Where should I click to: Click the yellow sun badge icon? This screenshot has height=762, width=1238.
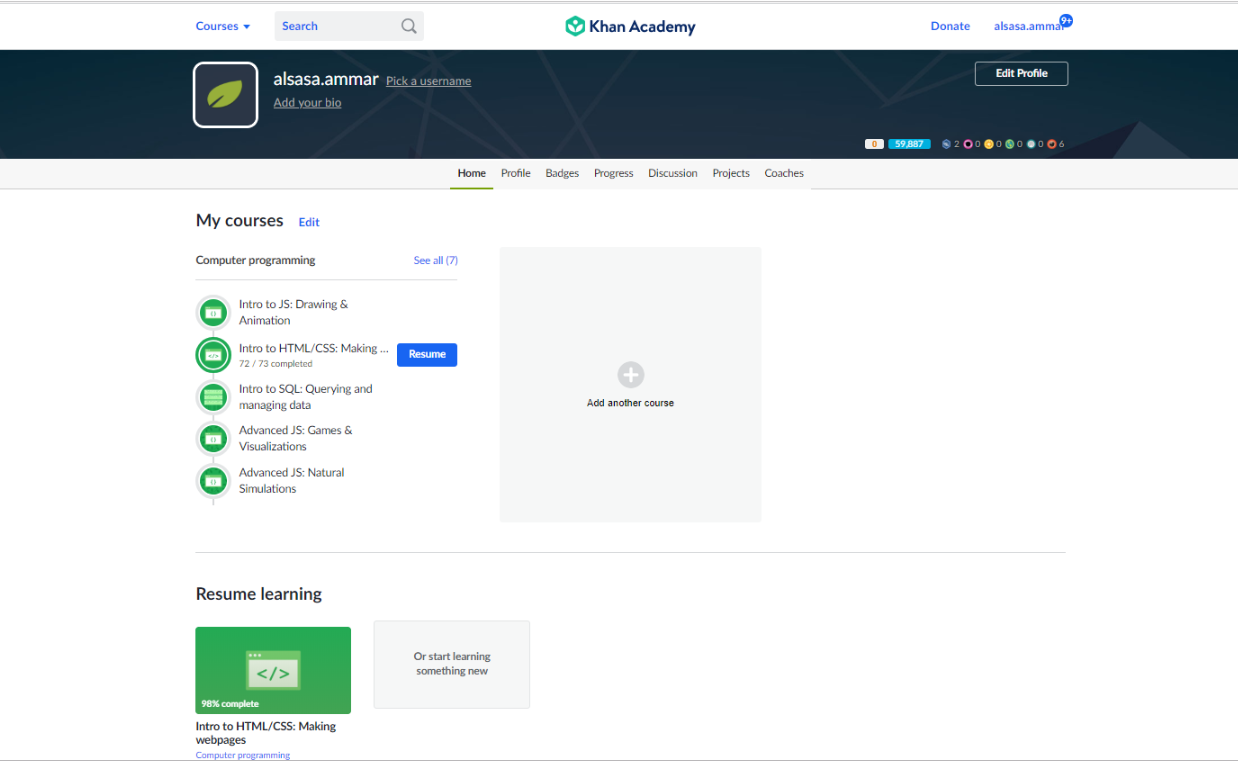coord(989,144)
